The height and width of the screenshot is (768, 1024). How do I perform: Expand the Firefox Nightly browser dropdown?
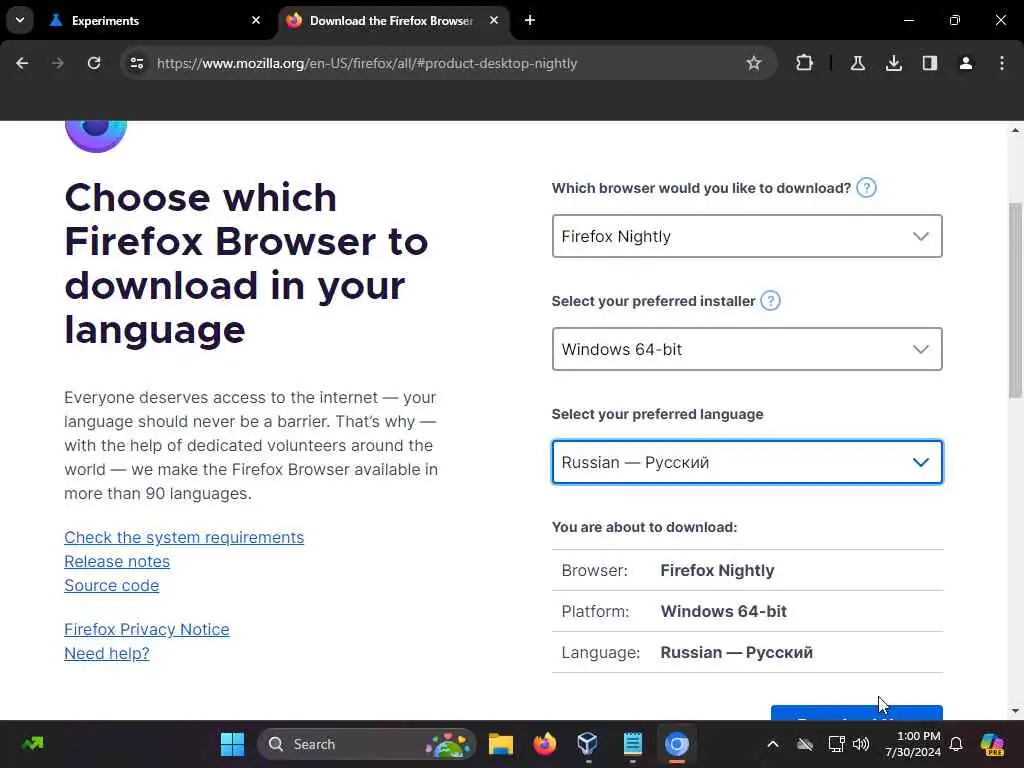pos(746,236)
